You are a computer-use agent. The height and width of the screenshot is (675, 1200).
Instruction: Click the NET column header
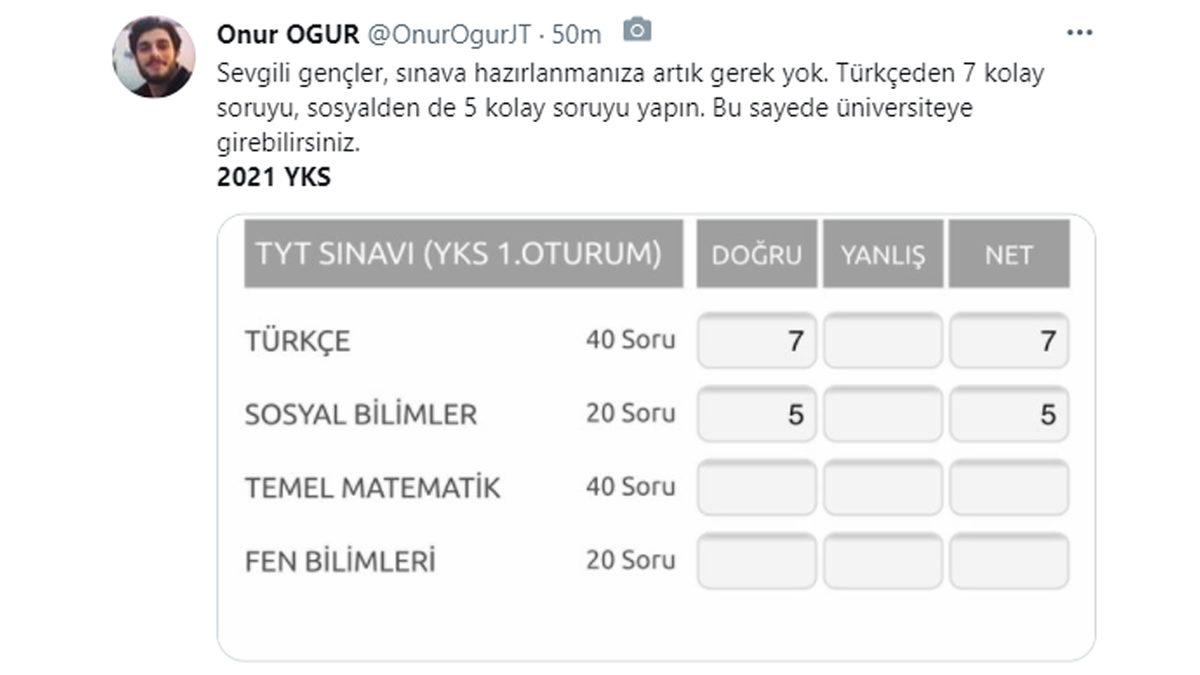tap(1010, 254)
